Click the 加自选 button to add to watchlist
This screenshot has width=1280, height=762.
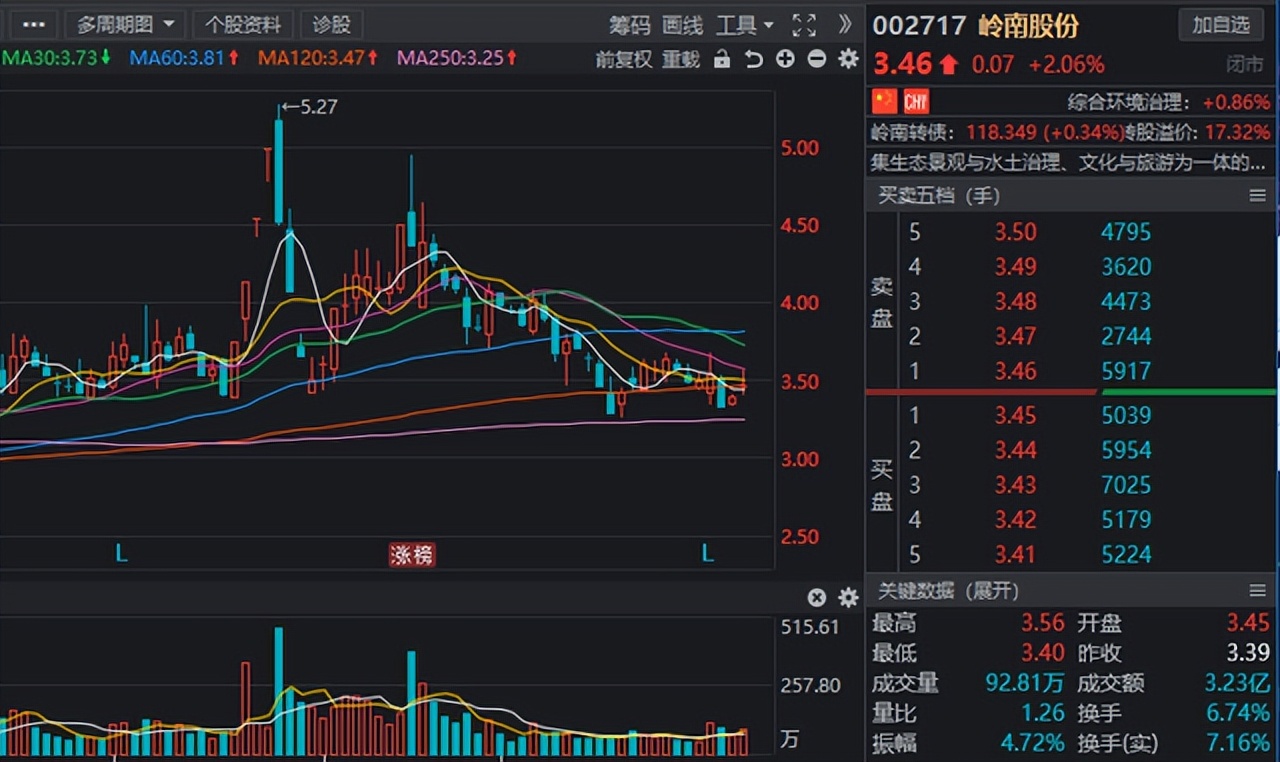pos(1221,25)
